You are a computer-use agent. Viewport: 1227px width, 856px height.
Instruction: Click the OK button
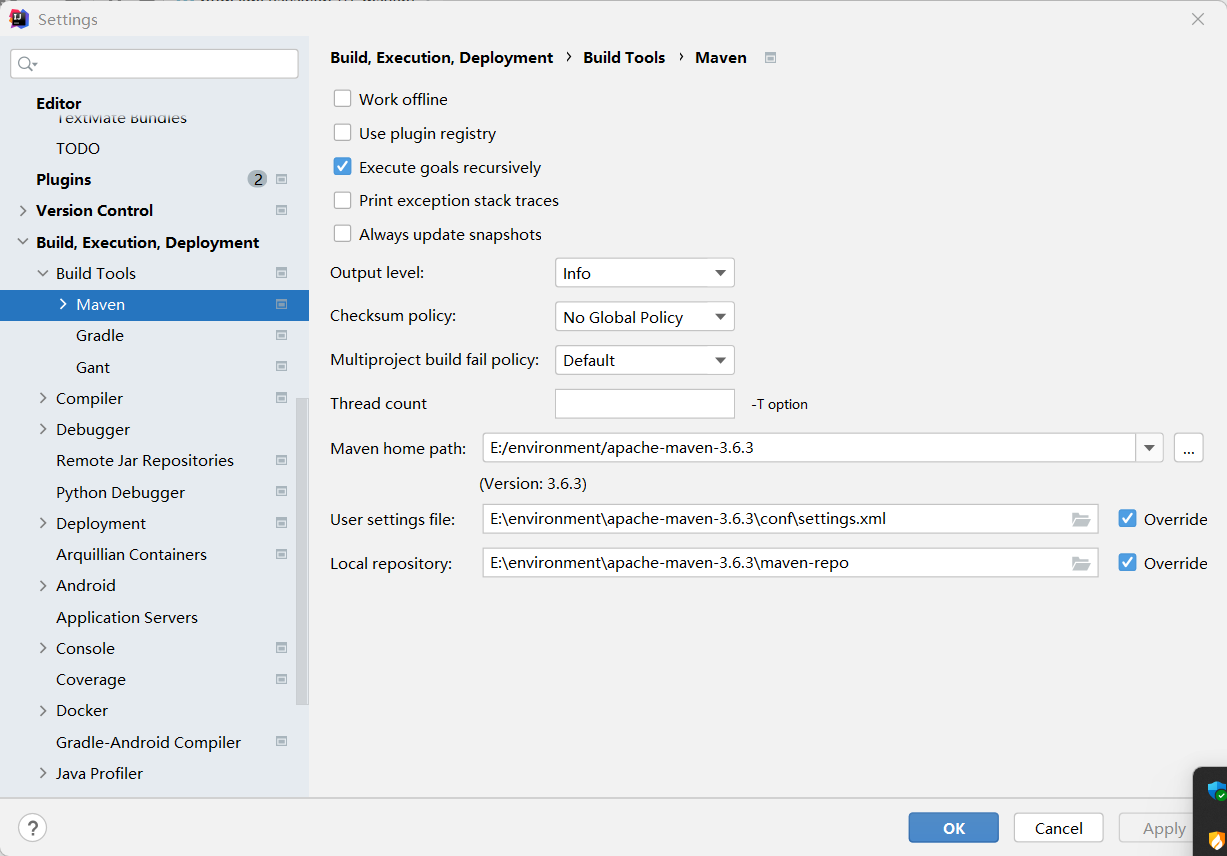954,828
